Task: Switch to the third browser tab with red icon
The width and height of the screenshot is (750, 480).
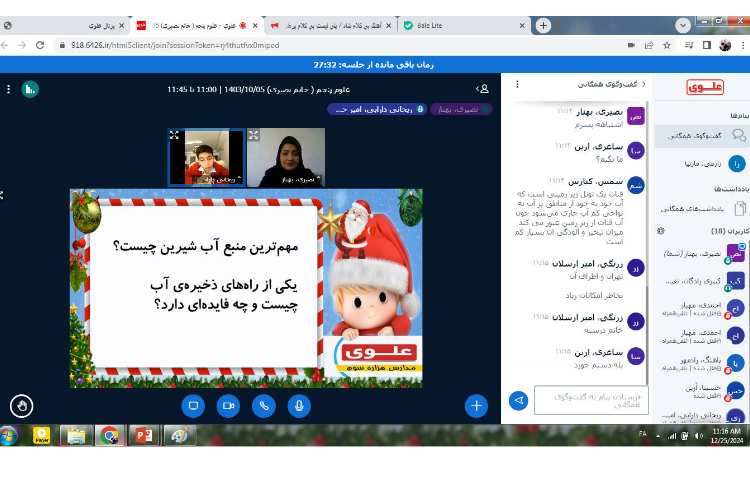Action: coord(331,26)
